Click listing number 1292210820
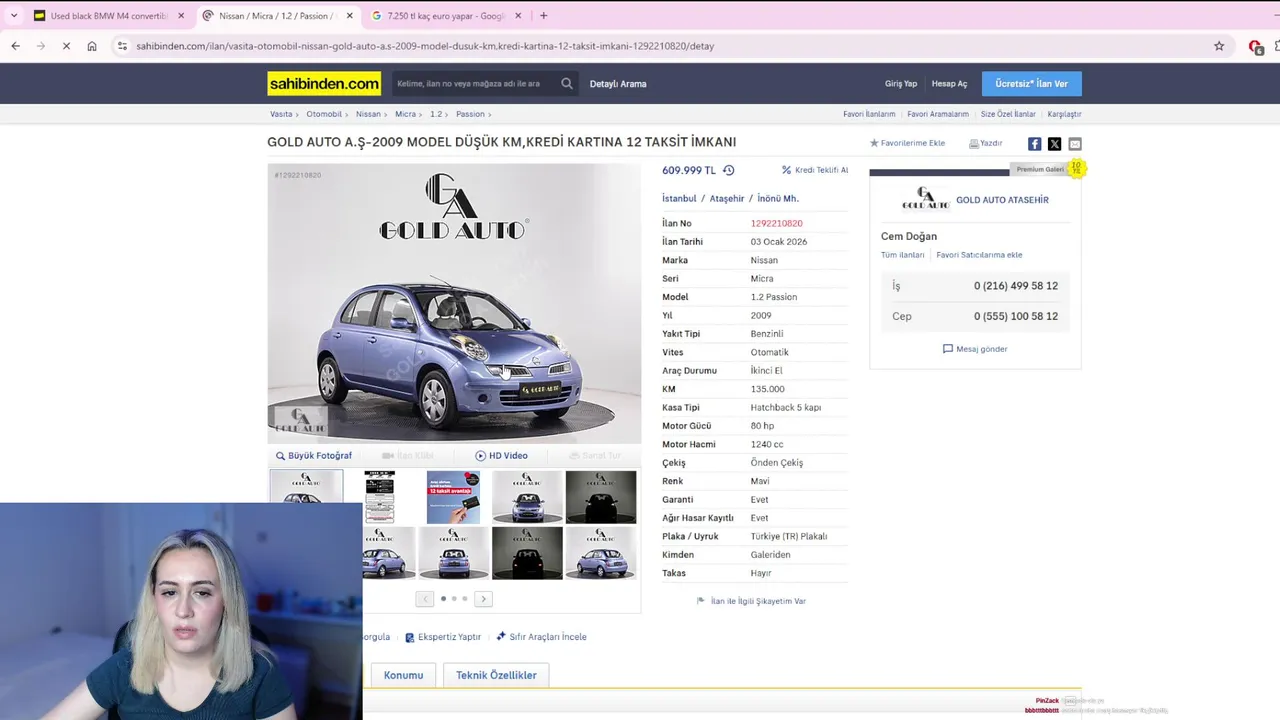The image size is (1280, 720). [x=776, y=223]
